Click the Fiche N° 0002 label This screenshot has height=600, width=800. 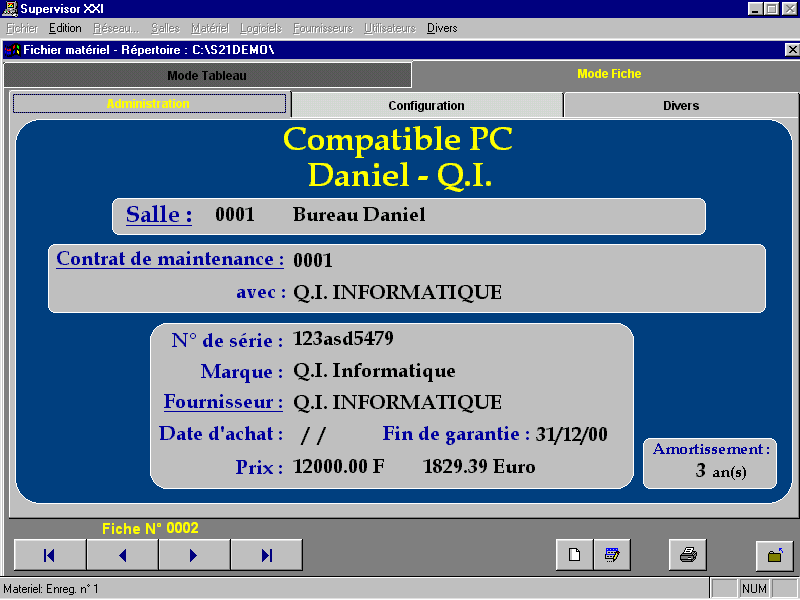[151, 529]
